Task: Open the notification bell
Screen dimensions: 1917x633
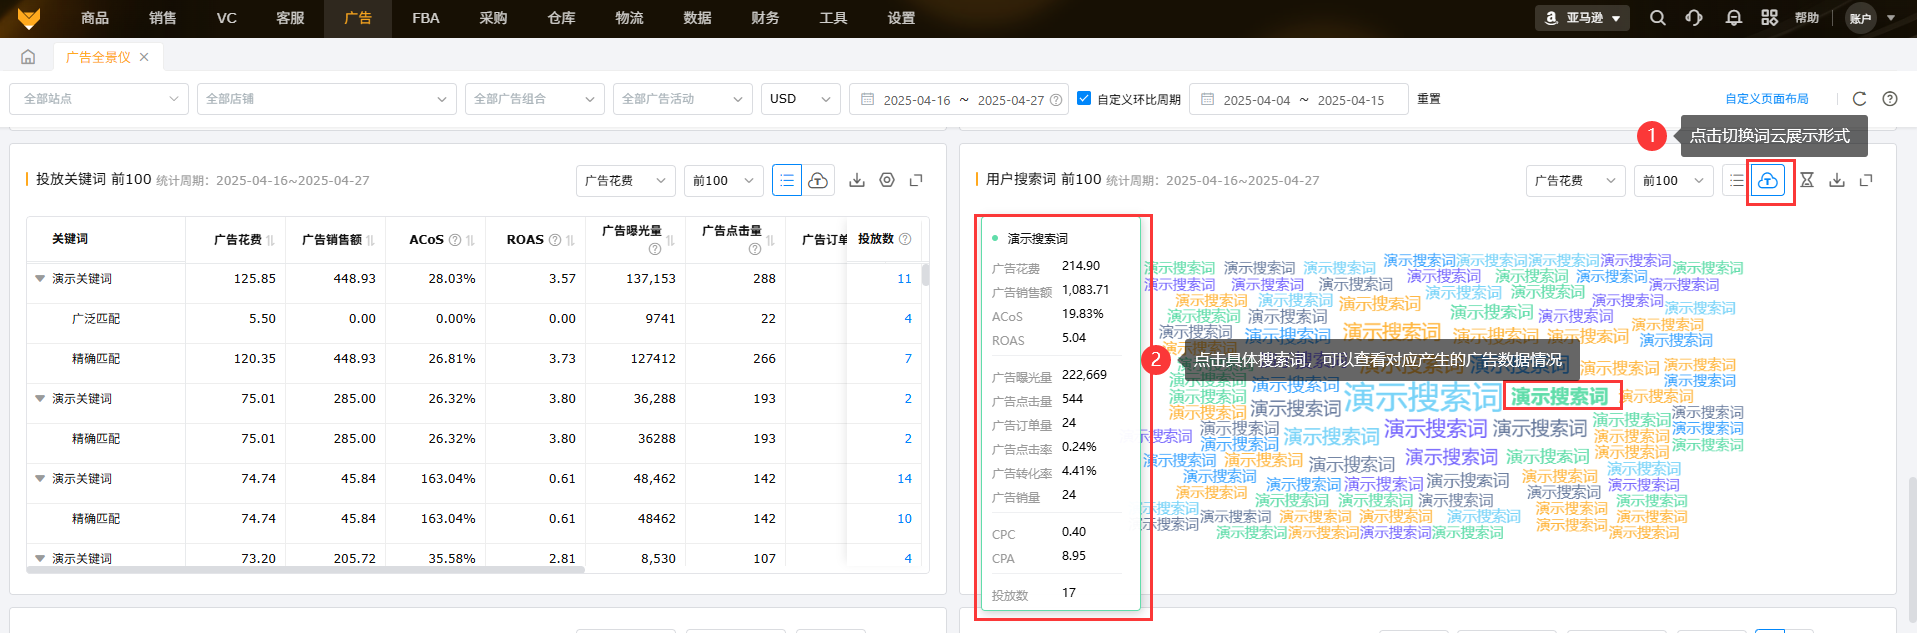Action: (1733, 18)
